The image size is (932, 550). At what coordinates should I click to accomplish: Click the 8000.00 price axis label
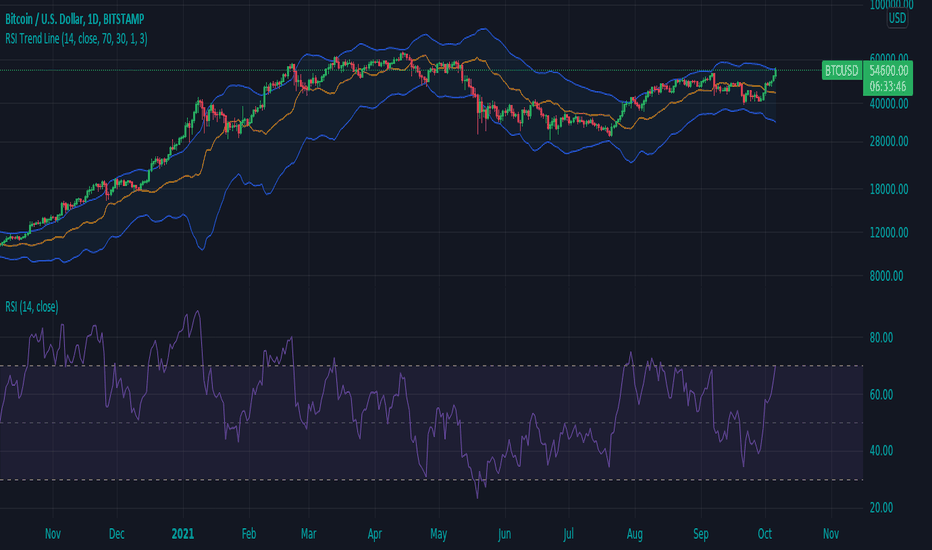pos(886,276)
